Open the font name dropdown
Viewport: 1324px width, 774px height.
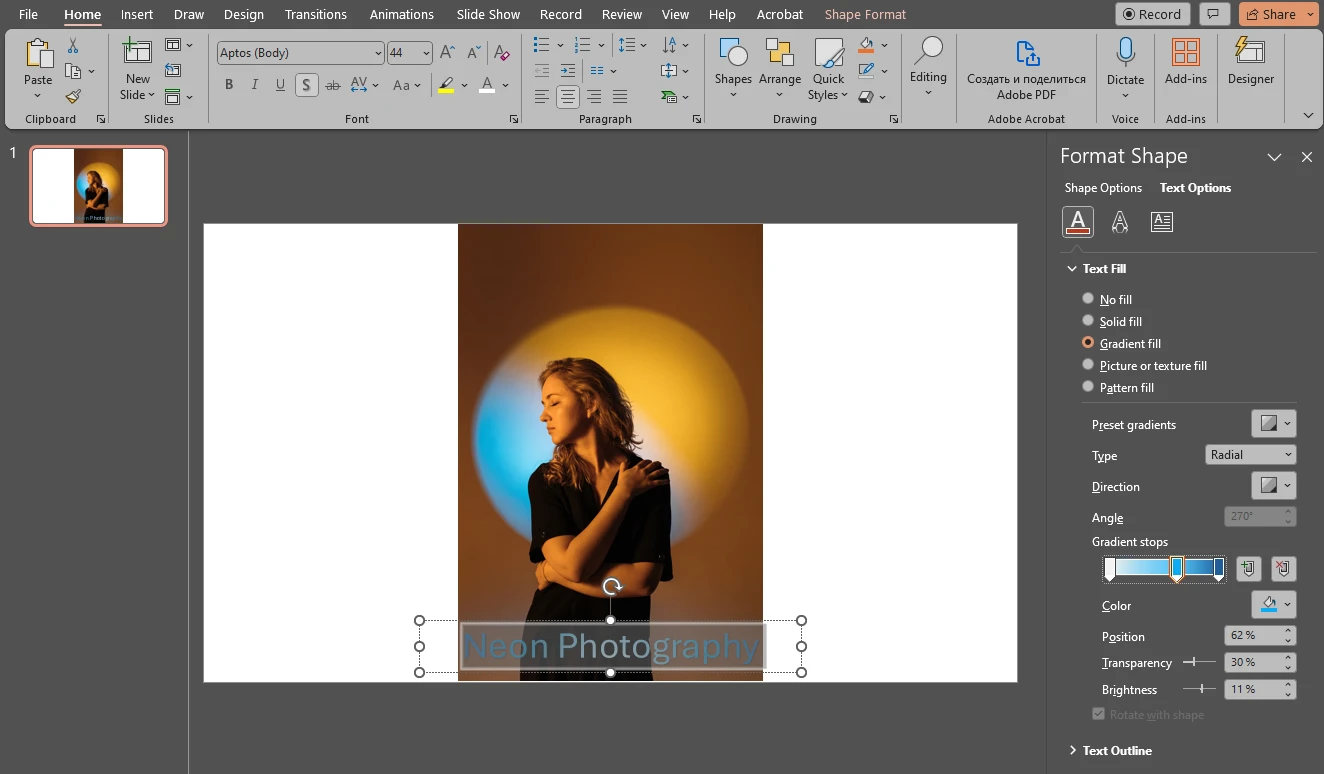click(377, 52)
